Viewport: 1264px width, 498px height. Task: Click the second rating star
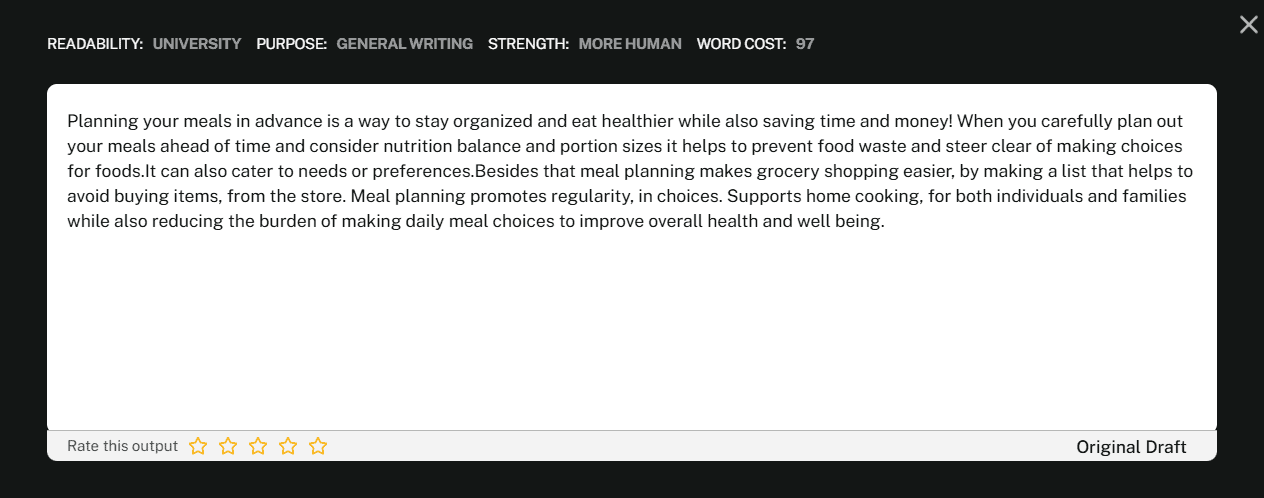tap(228, 446)
